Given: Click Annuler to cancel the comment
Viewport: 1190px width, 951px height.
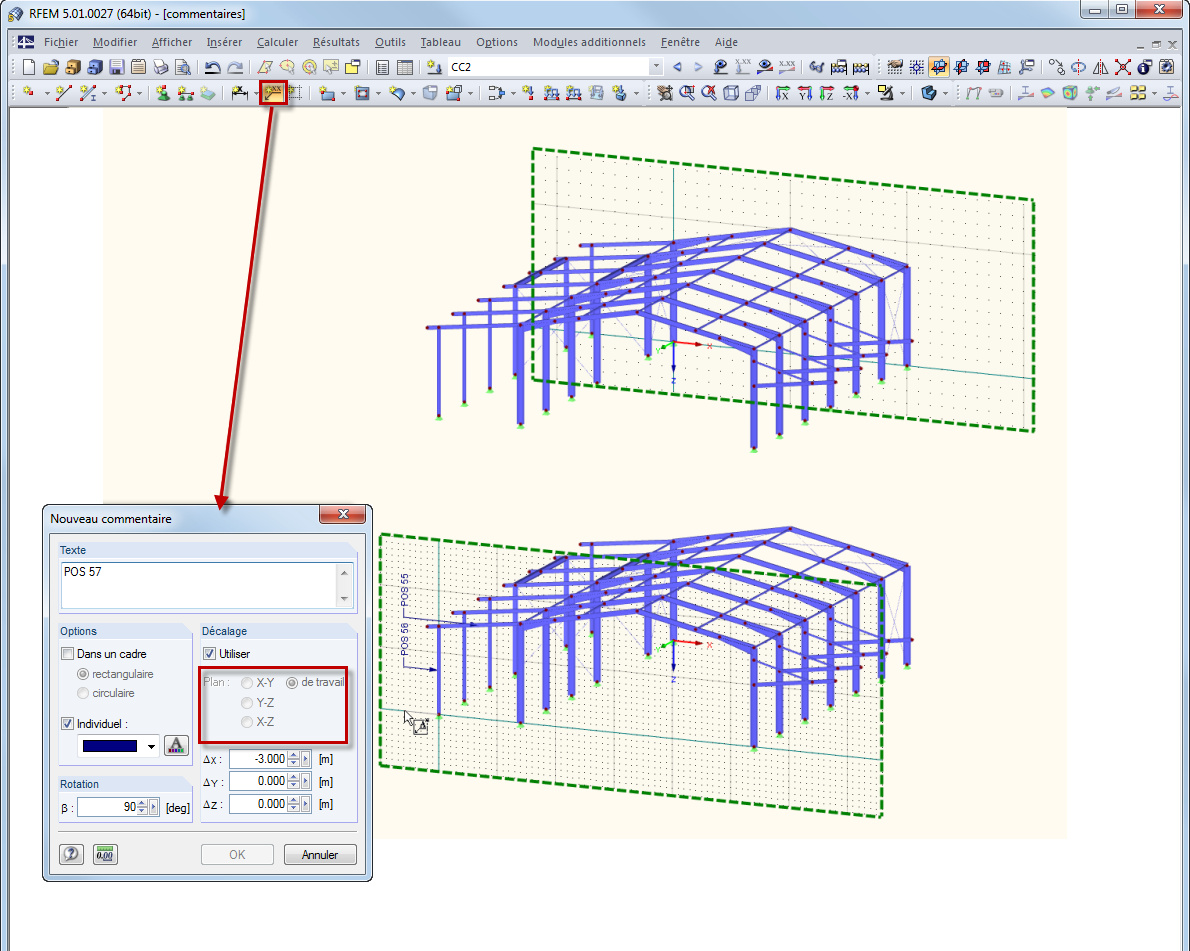Looking at the screenshot, I should click(320, 855).
